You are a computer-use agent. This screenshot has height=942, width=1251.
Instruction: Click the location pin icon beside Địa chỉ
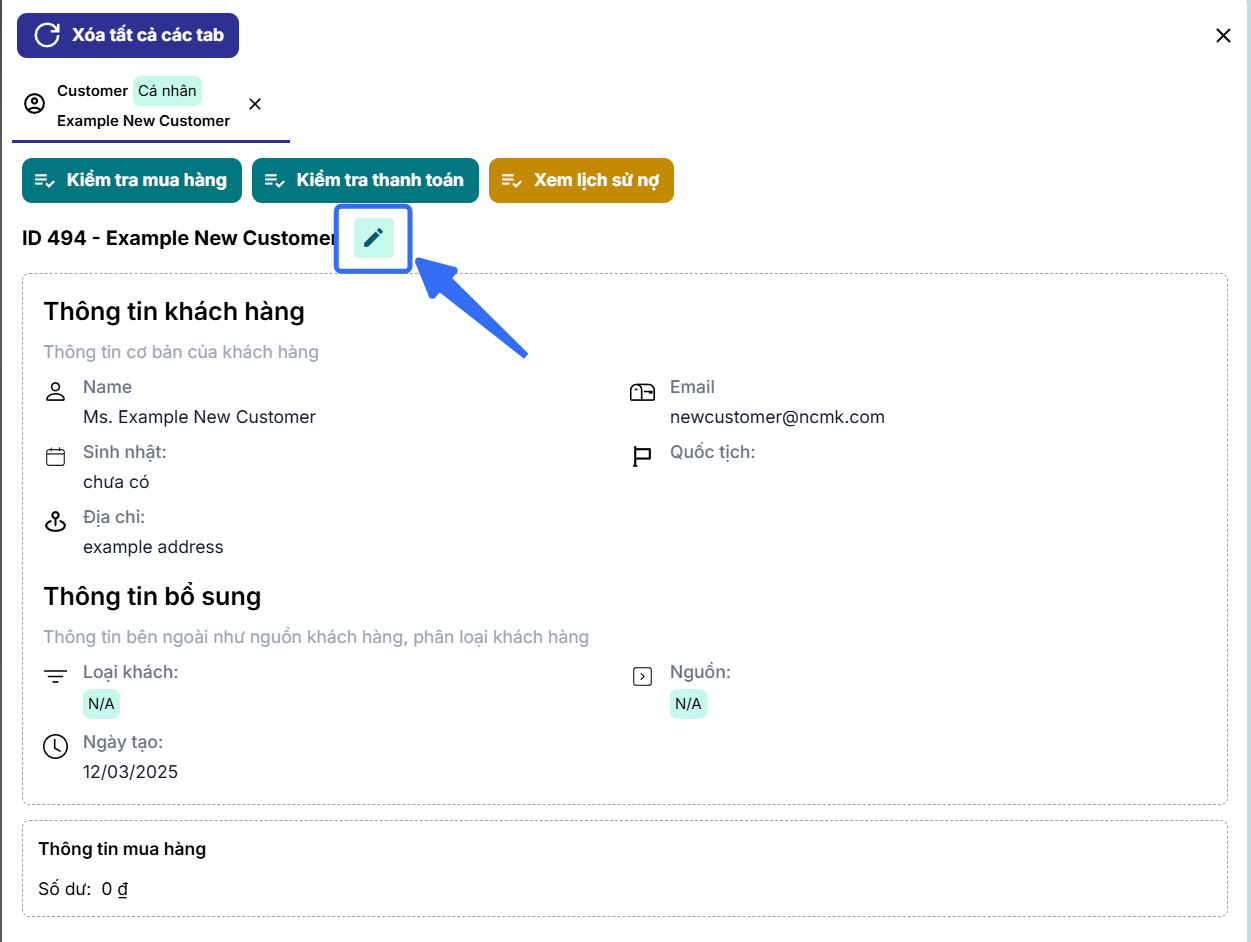click(x=56, y=521)
